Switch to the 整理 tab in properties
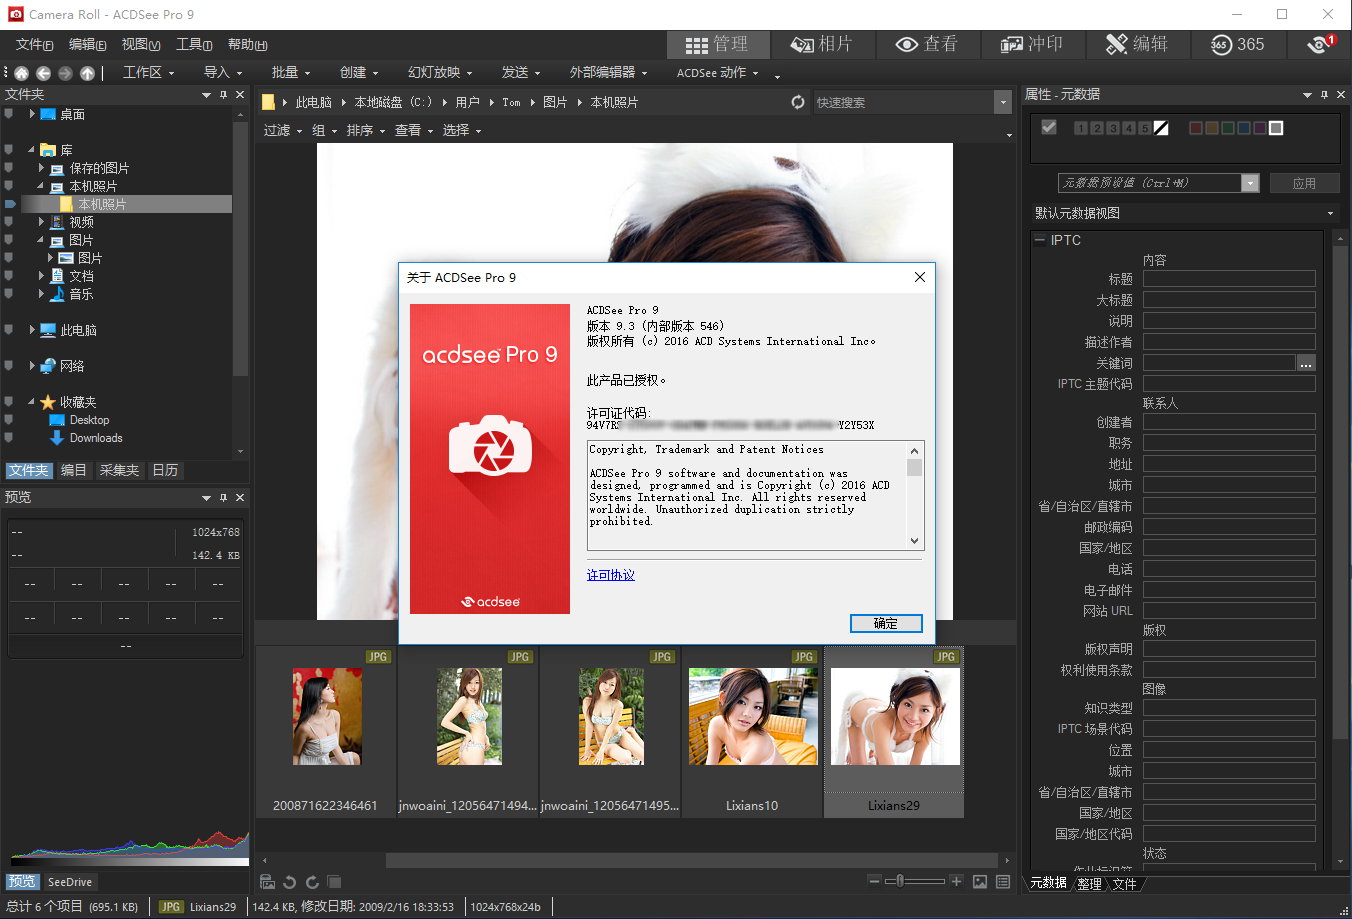The width and height of the screenshot is (1352, 919). pyautogui.click(x=1089, y=884)
